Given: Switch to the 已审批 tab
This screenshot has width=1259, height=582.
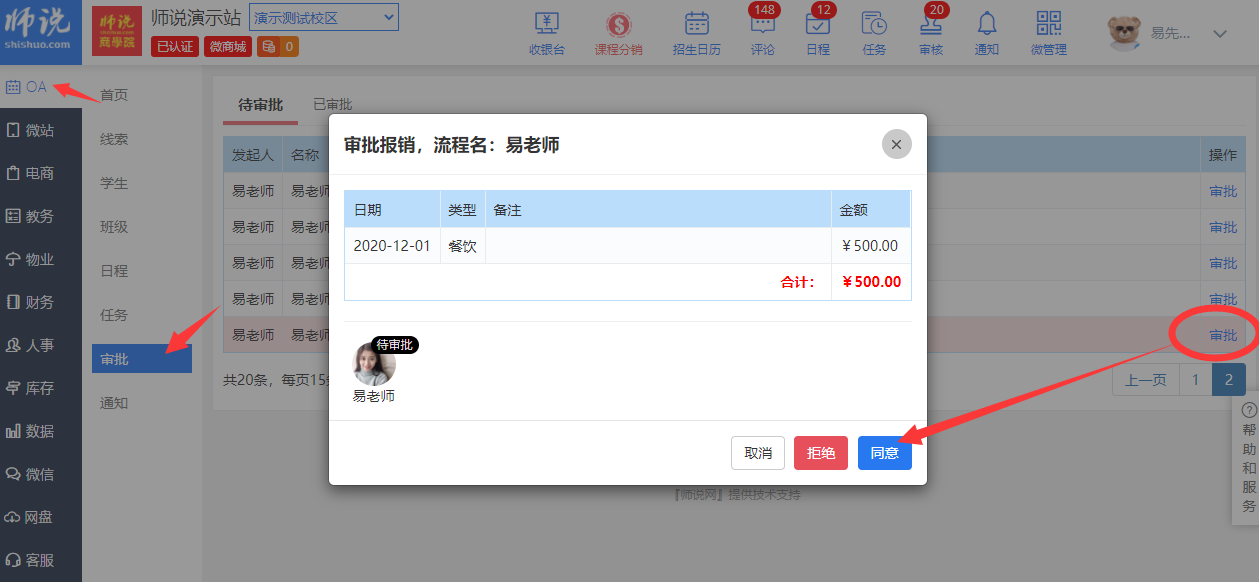Looking at the screenshot, I should pyautogui.click(x=332, y=105).
